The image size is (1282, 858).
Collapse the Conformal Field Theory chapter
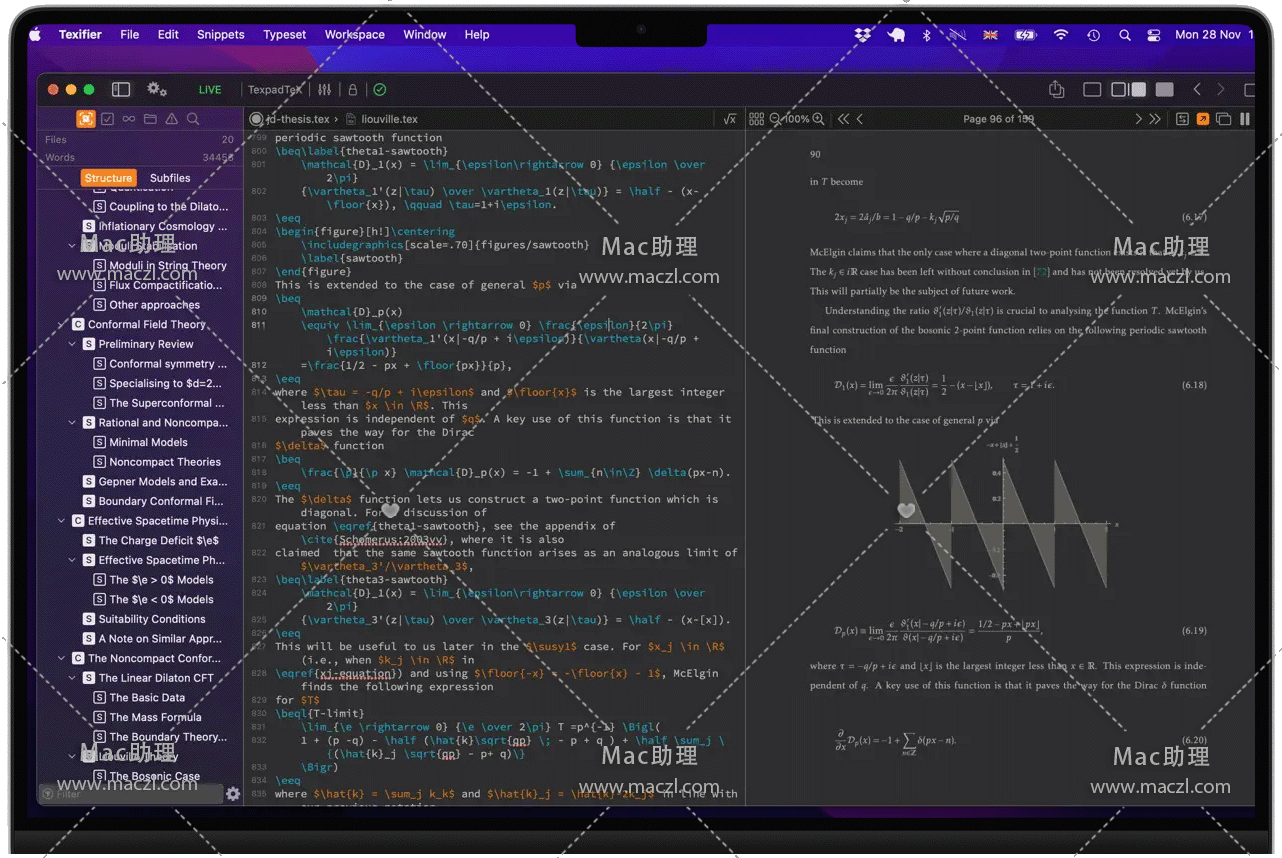pos(62,325)
